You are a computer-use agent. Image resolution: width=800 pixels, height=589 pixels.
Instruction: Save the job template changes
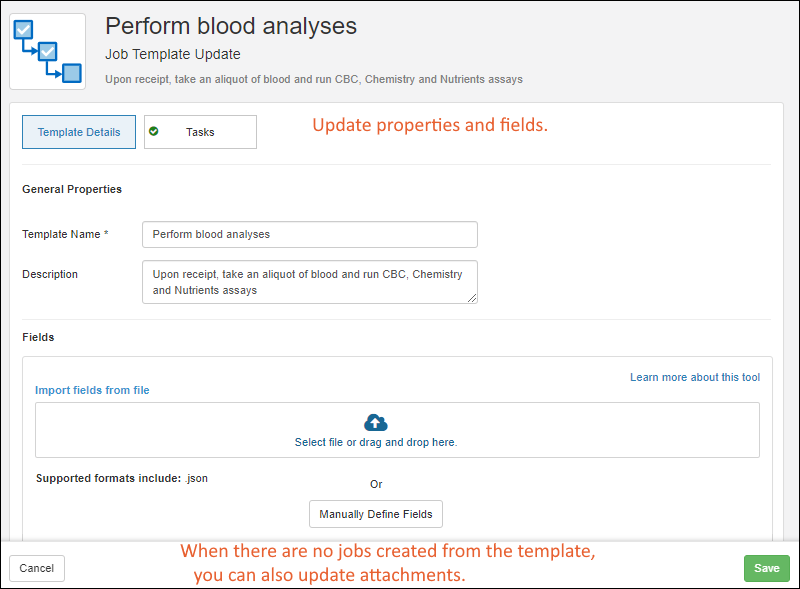coord(766,568)
